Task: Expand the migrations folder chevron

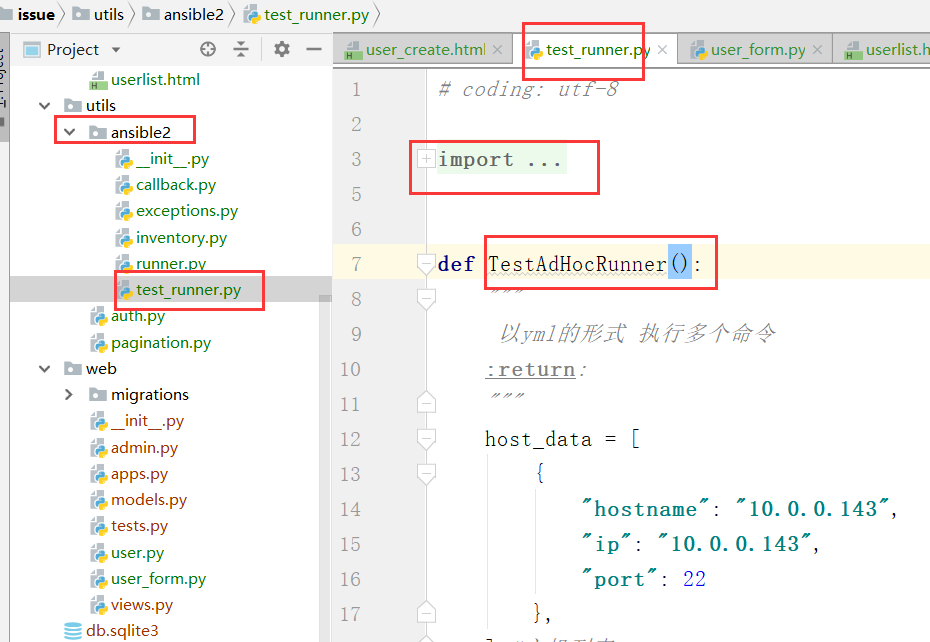Action: pos(69,395)
